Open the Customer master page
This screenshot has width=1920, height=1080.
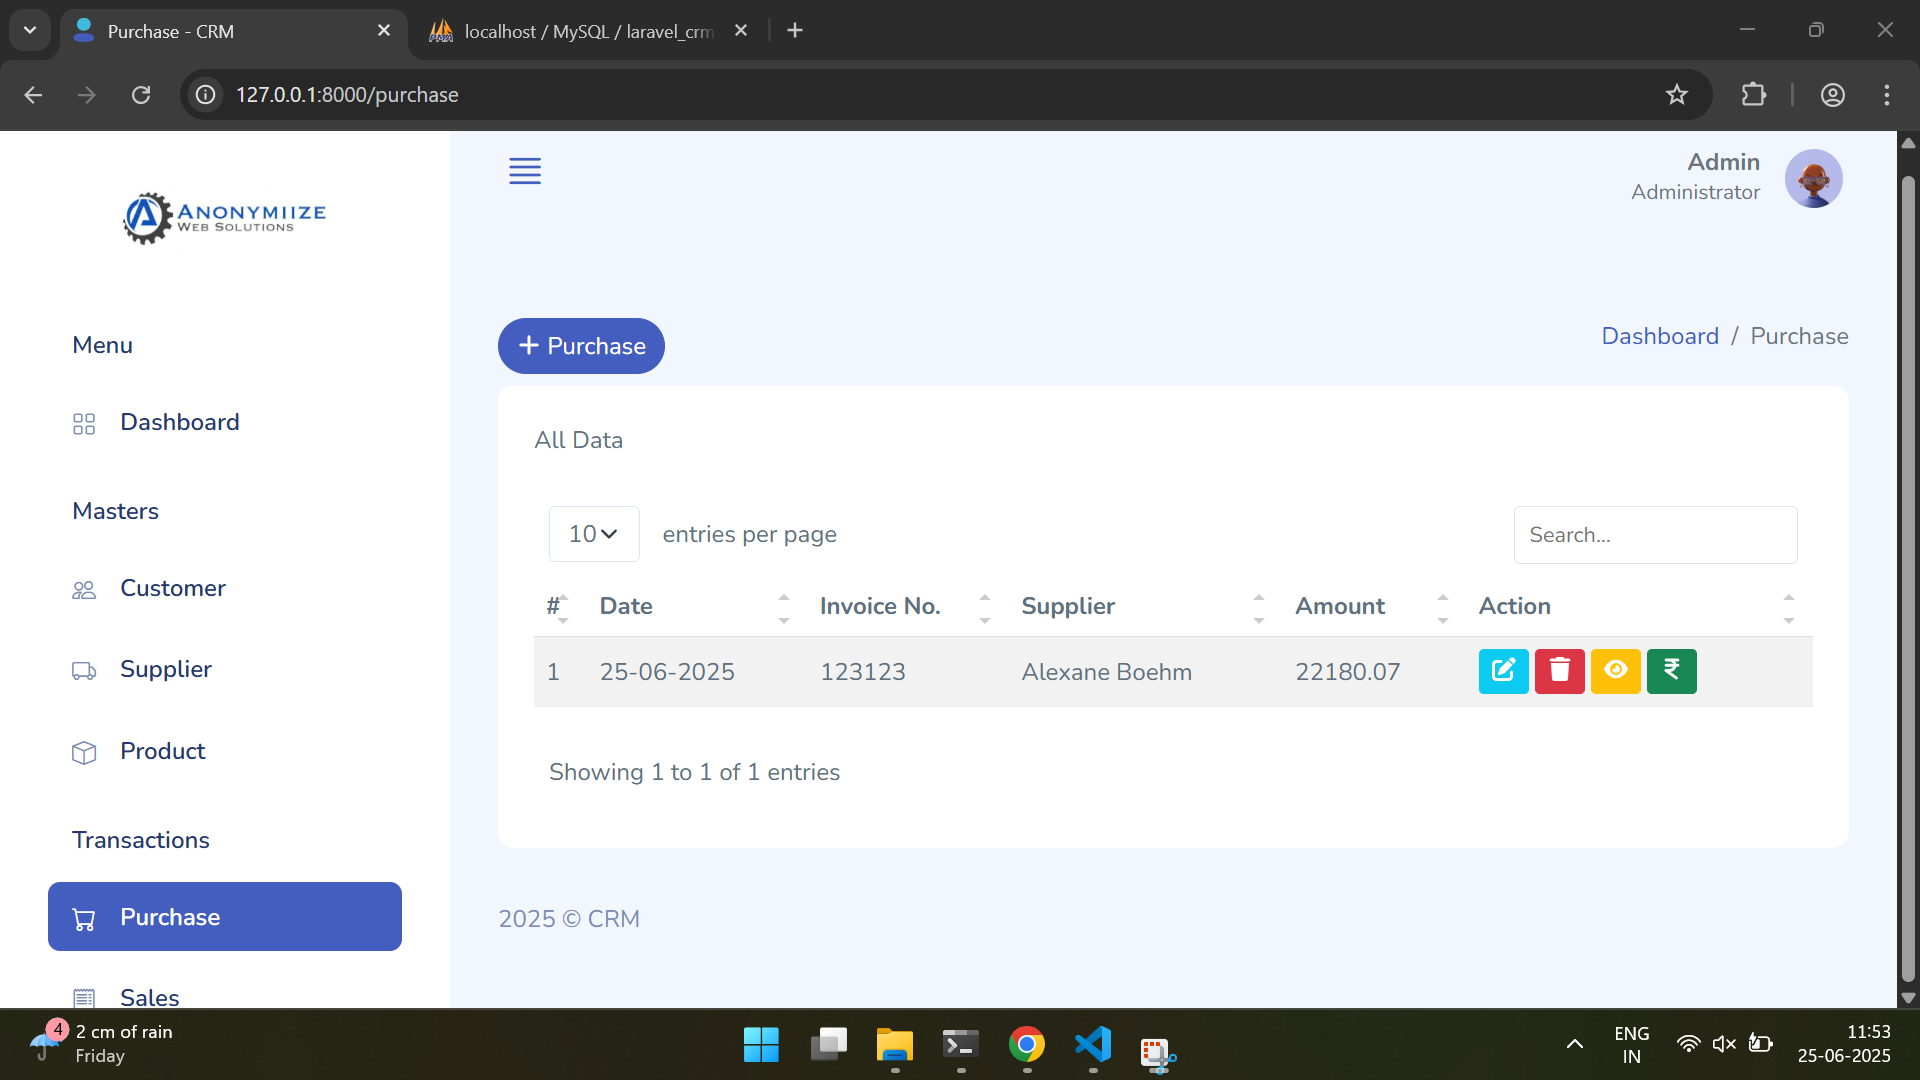click(x=173, y=588)
